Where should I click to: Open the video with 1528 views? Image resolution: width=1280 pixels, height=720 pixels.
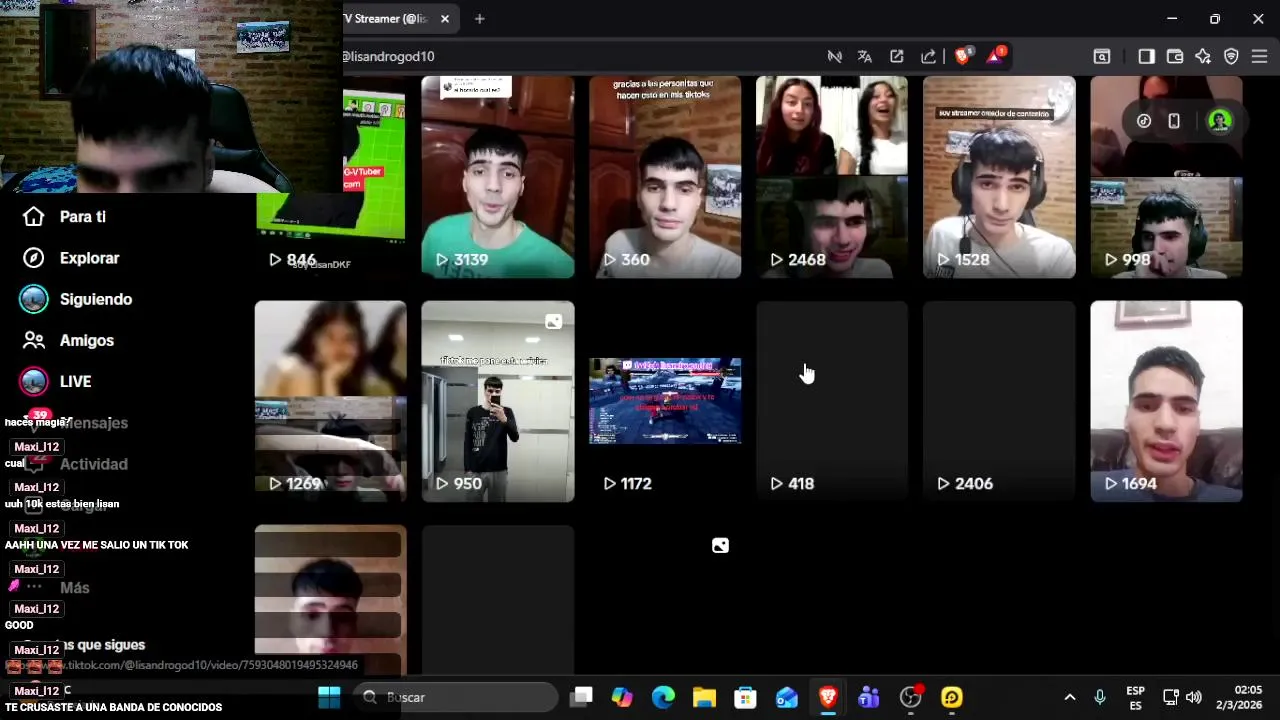click(x=999, y=177)
